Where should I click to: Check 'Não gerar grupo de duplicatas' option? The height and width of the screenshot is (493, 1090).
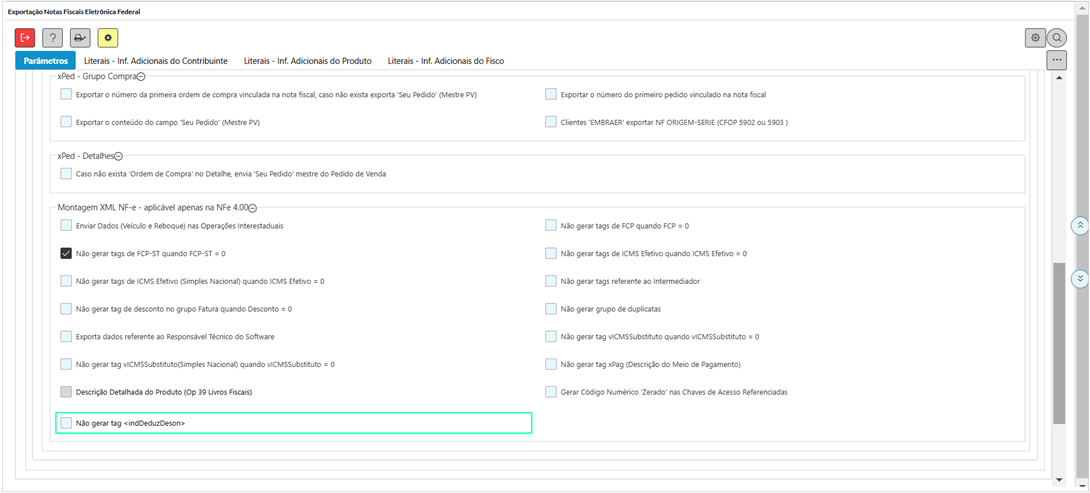(551, 309)
